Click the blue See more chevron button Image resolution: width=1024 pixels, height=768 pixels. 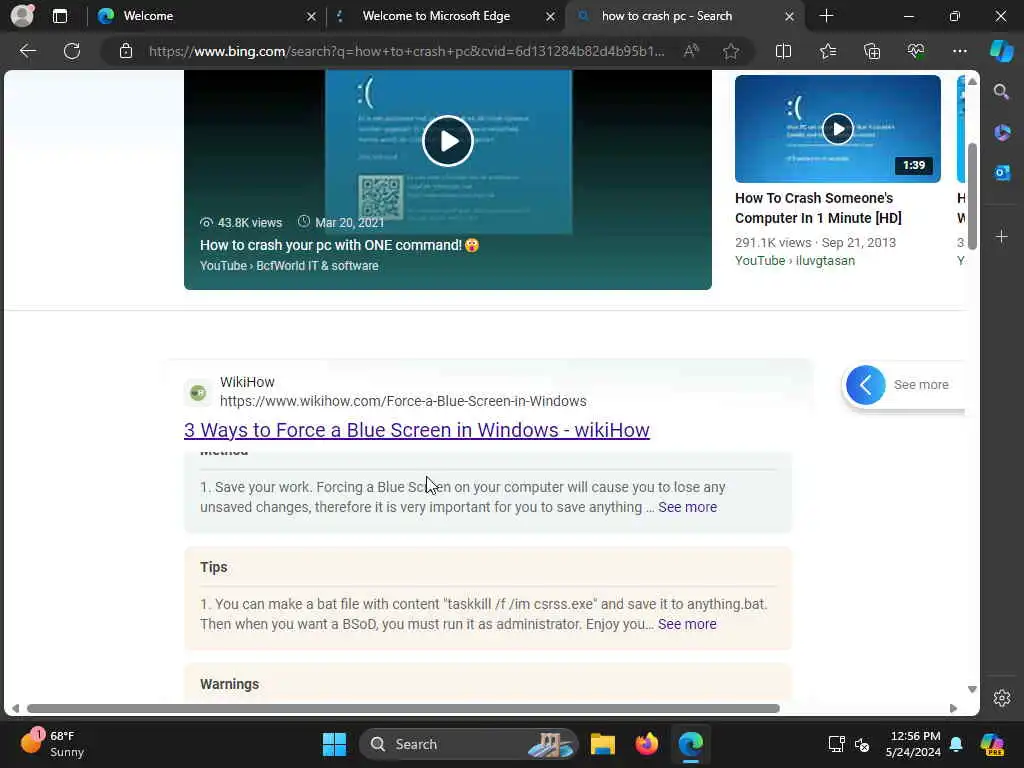pos(865,385)
